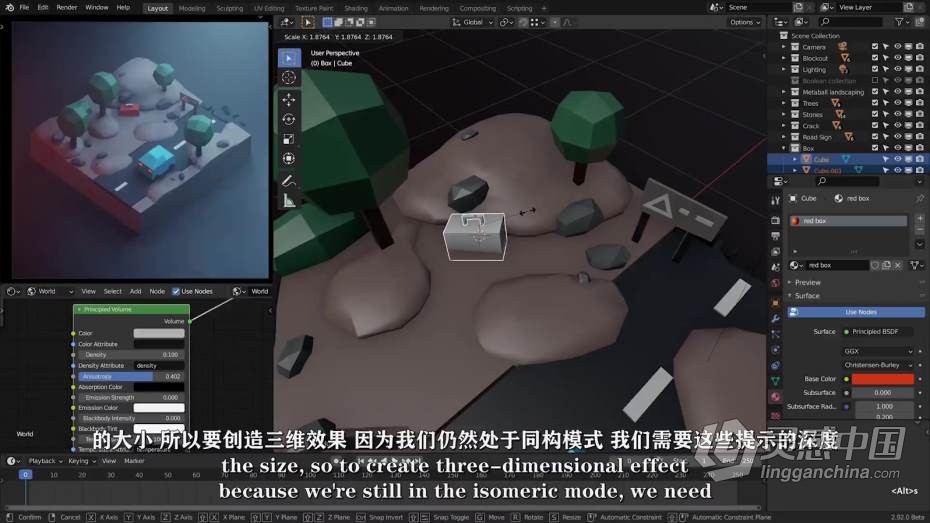The width and height of the screenshot is (930, 523).
Task: Click the Use Nodes button in Surface panel
Action: (856, 312)
